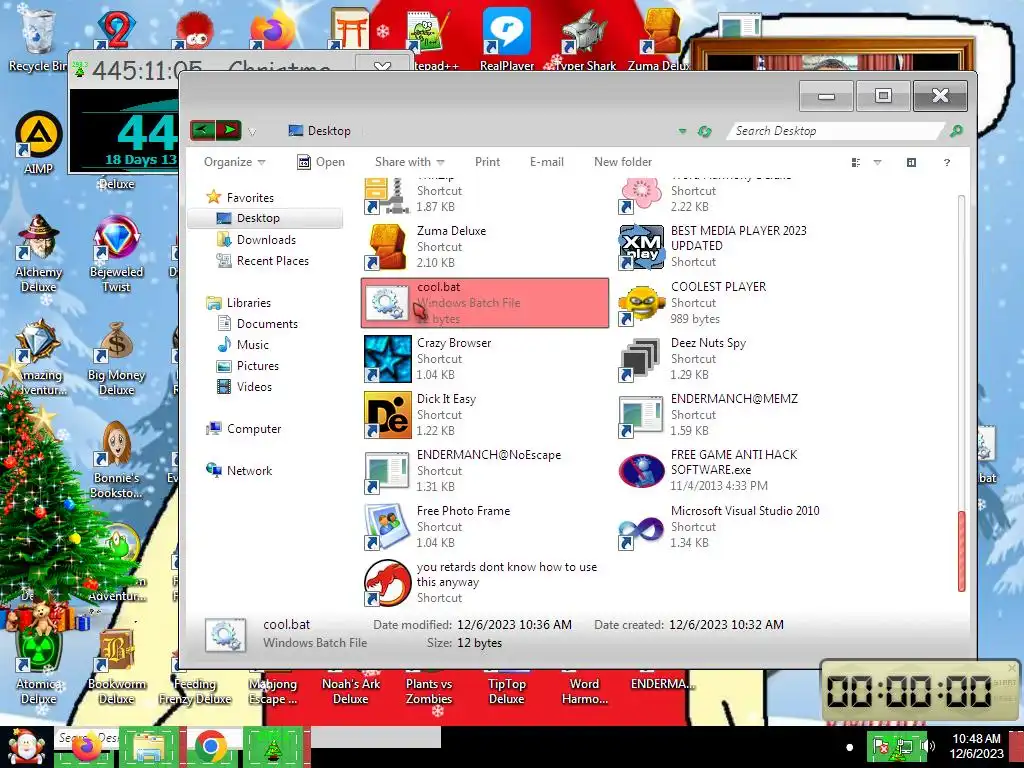Open Firefox from the taskbar
The width and height of the screenshot is (1024, 768).
click(x=87, y=746)
